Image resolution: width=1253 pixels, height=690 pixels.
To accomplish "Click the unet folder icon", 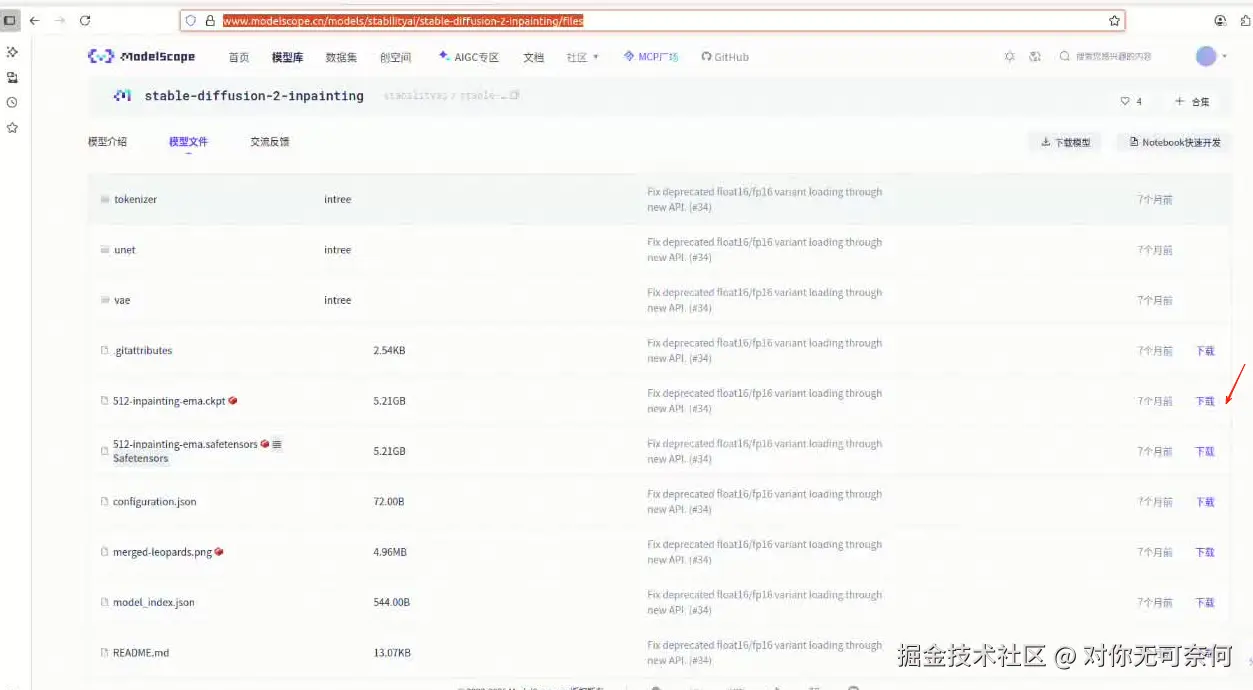I will tap(105, 249).
